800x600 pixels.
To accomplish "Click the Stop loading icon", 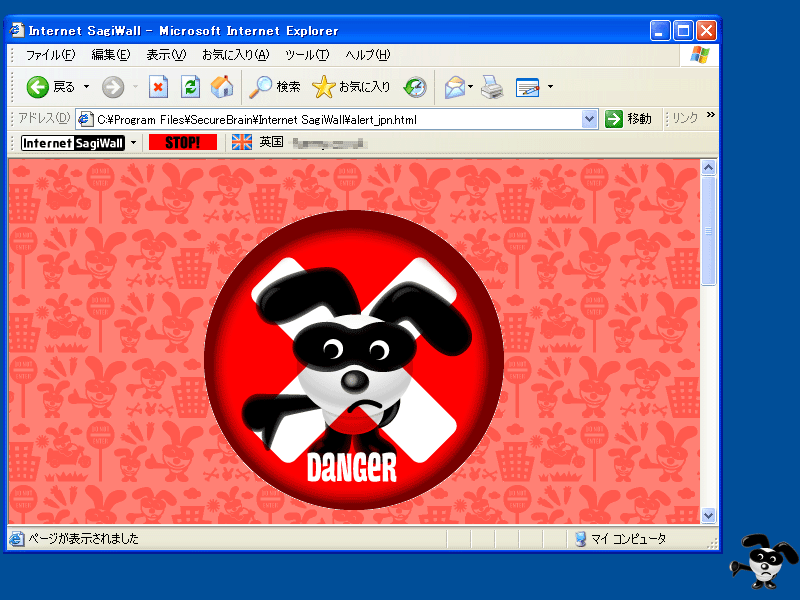I will [x=159, y=87].
